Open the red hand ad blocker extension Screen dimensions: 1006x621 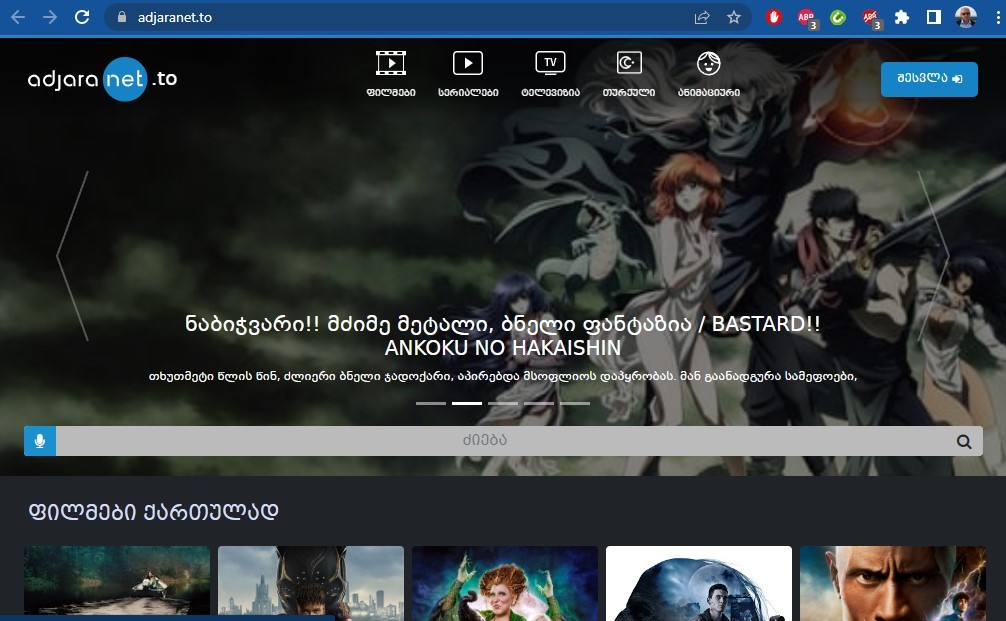[774, 17]
